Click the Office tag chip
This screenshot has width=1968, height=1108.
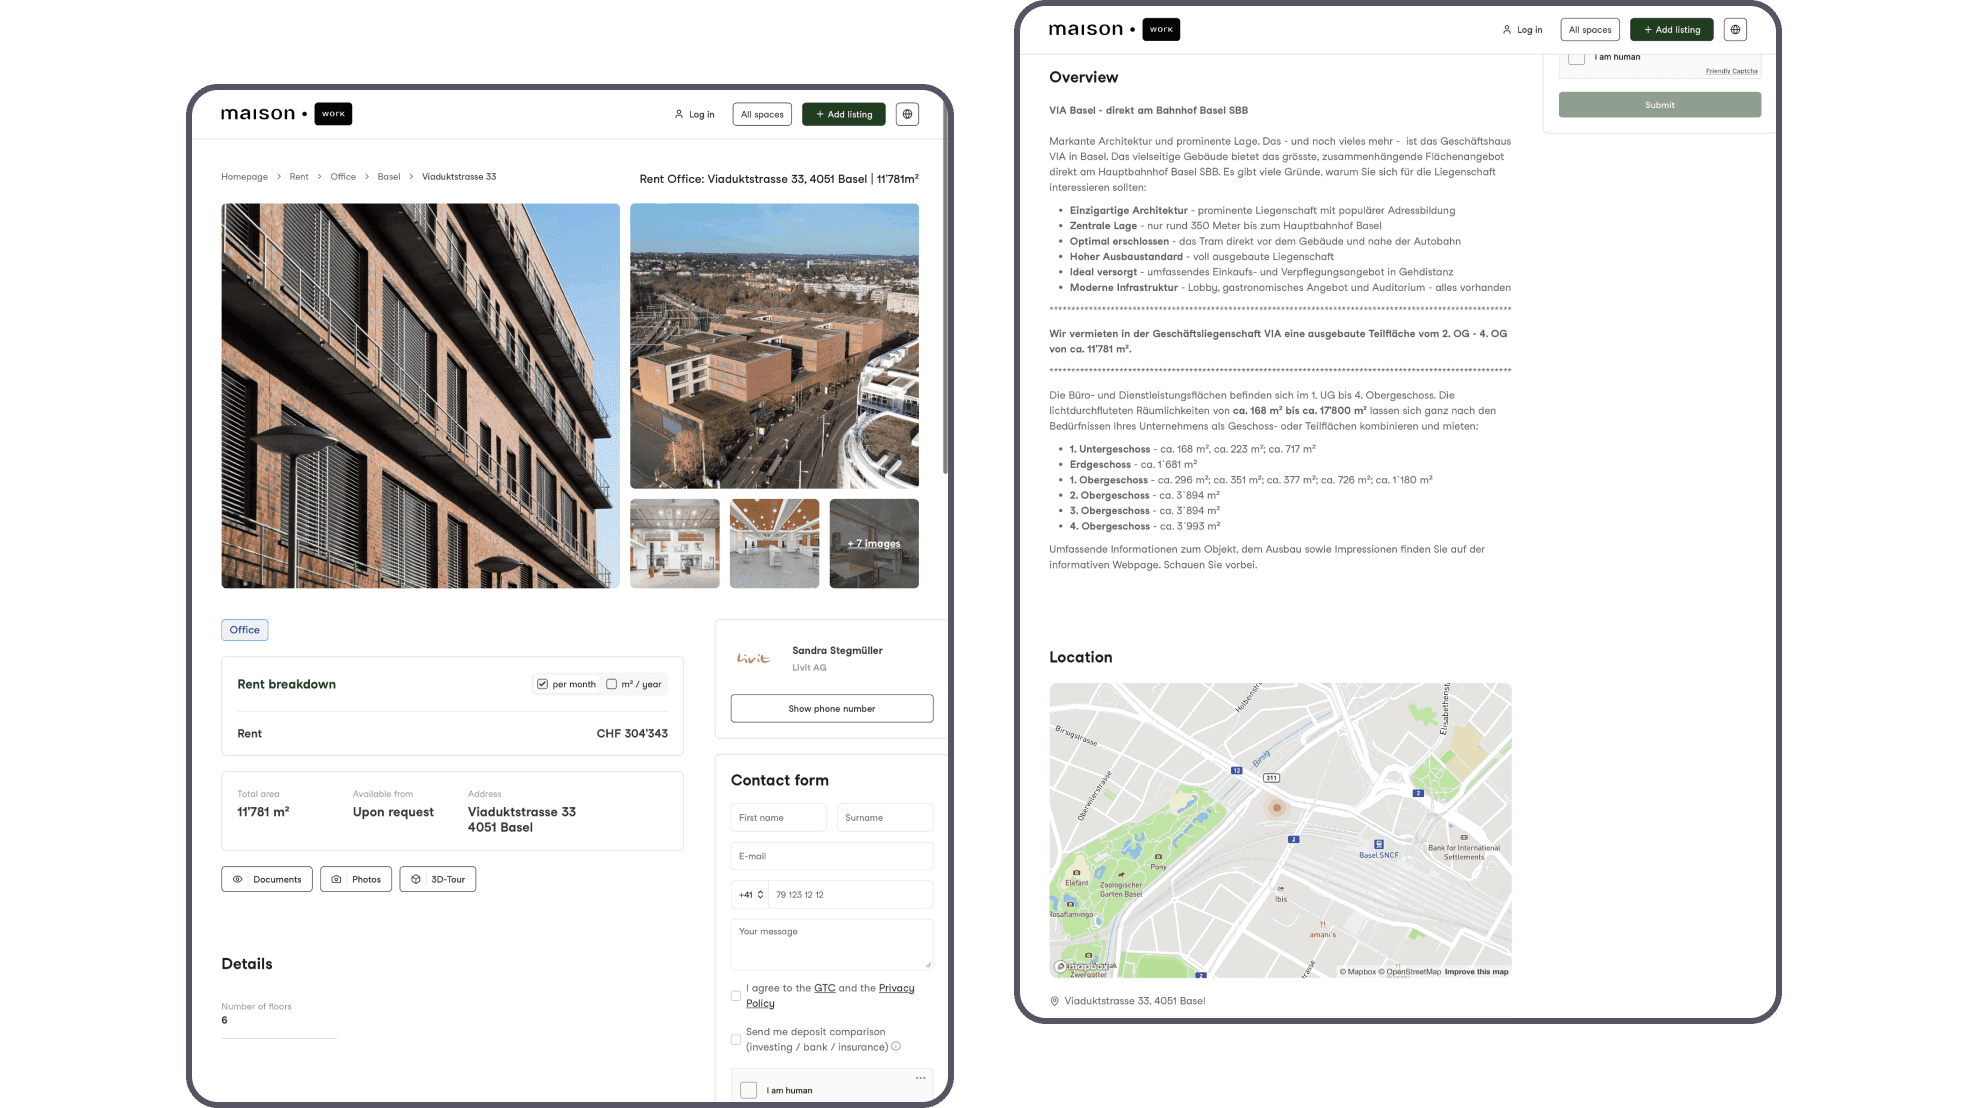245,630
